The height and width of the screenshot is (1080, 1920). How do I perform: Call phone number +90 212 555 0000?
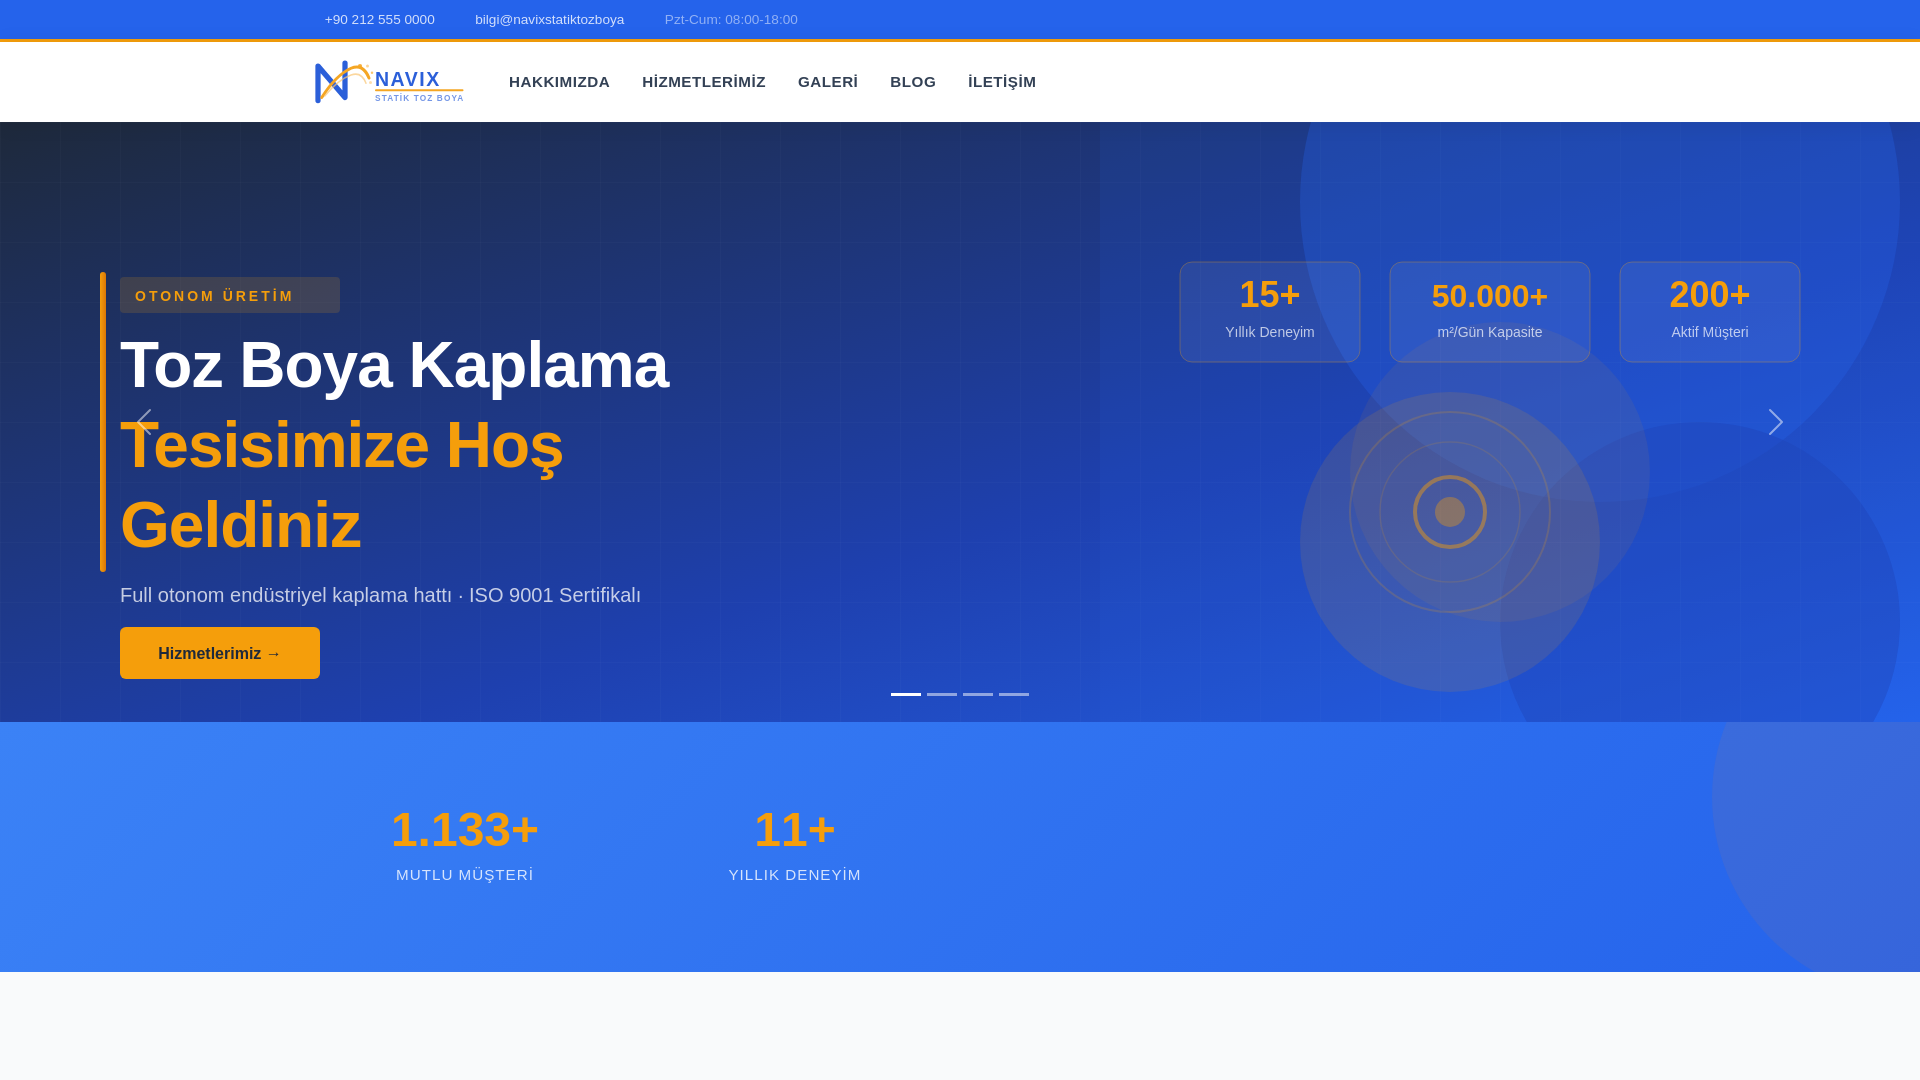379,20
